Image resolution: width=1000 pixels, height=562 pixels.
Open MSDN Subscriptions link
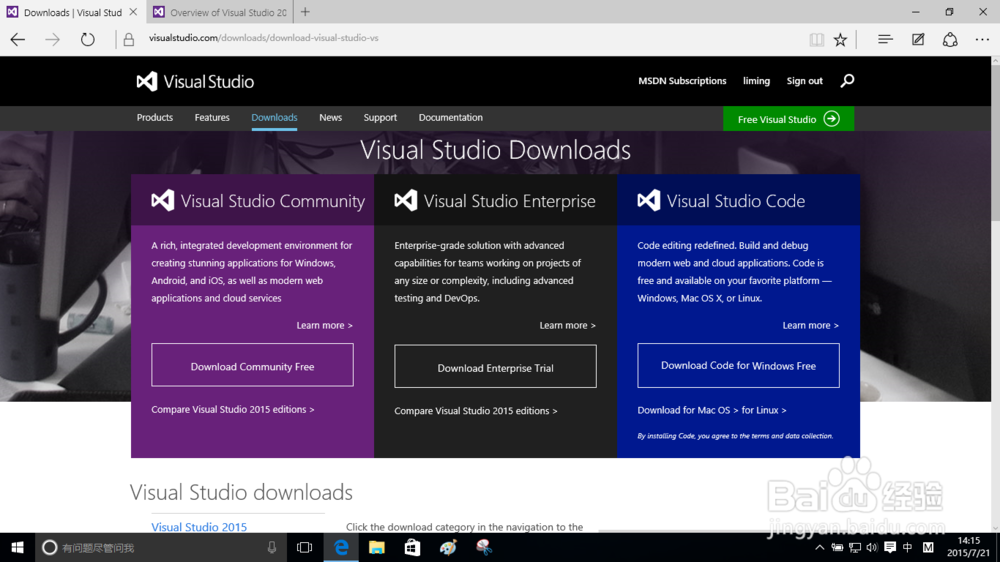click(682, 81)
